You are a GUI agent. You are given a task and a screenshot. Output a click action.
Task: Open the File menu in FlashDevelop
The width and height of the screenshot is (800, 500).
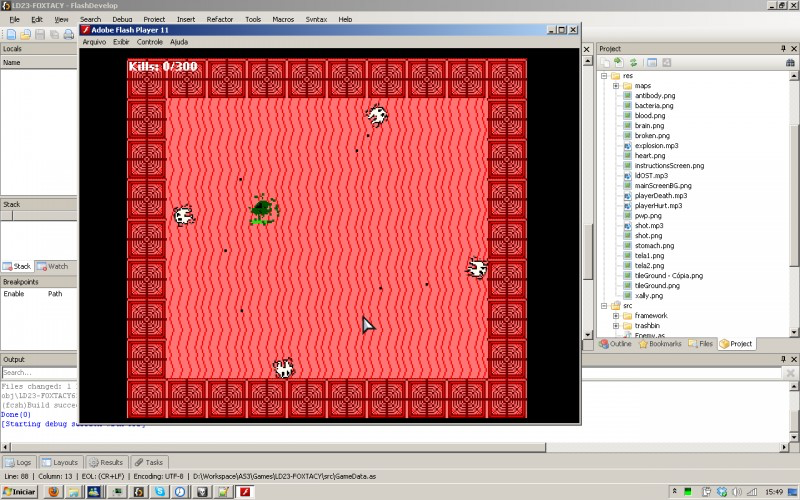click(x=14, y=19)
